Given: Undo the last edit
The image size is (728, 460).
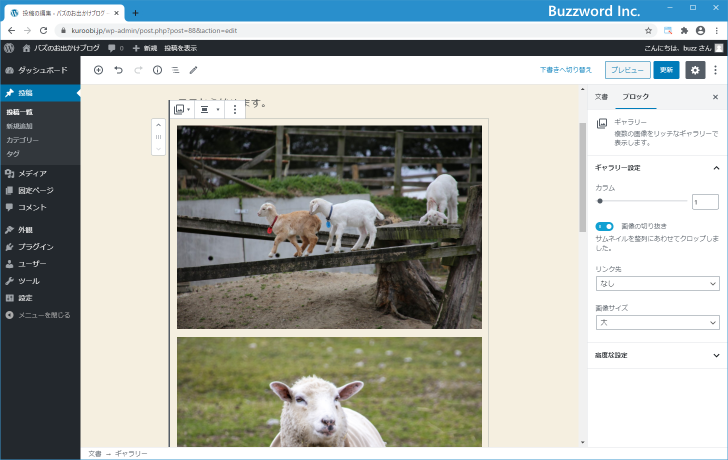Looking at the screenshot, I should [118, 70].
